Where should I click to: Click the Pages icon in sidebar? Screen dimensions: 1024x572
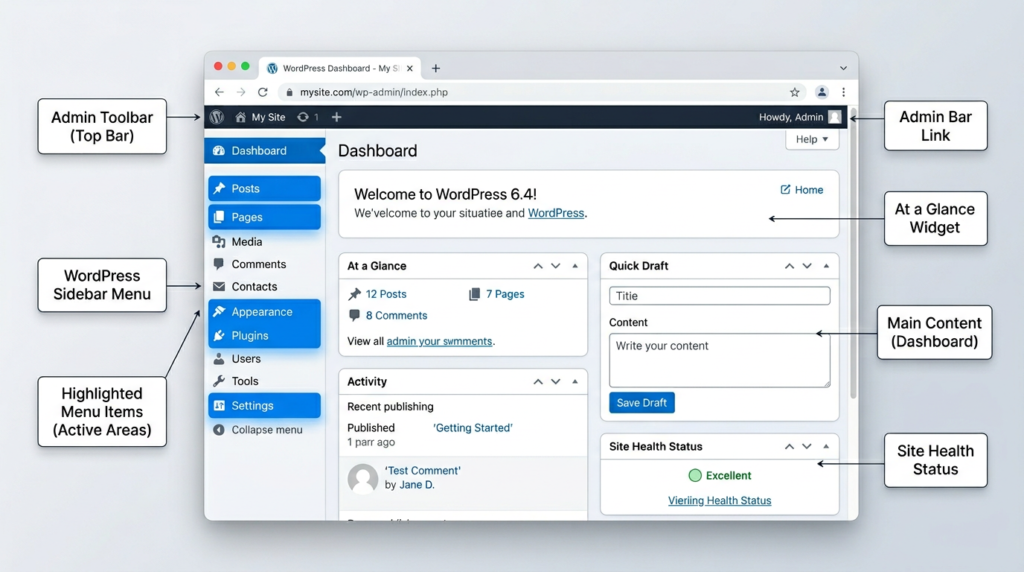pos(219,217)
